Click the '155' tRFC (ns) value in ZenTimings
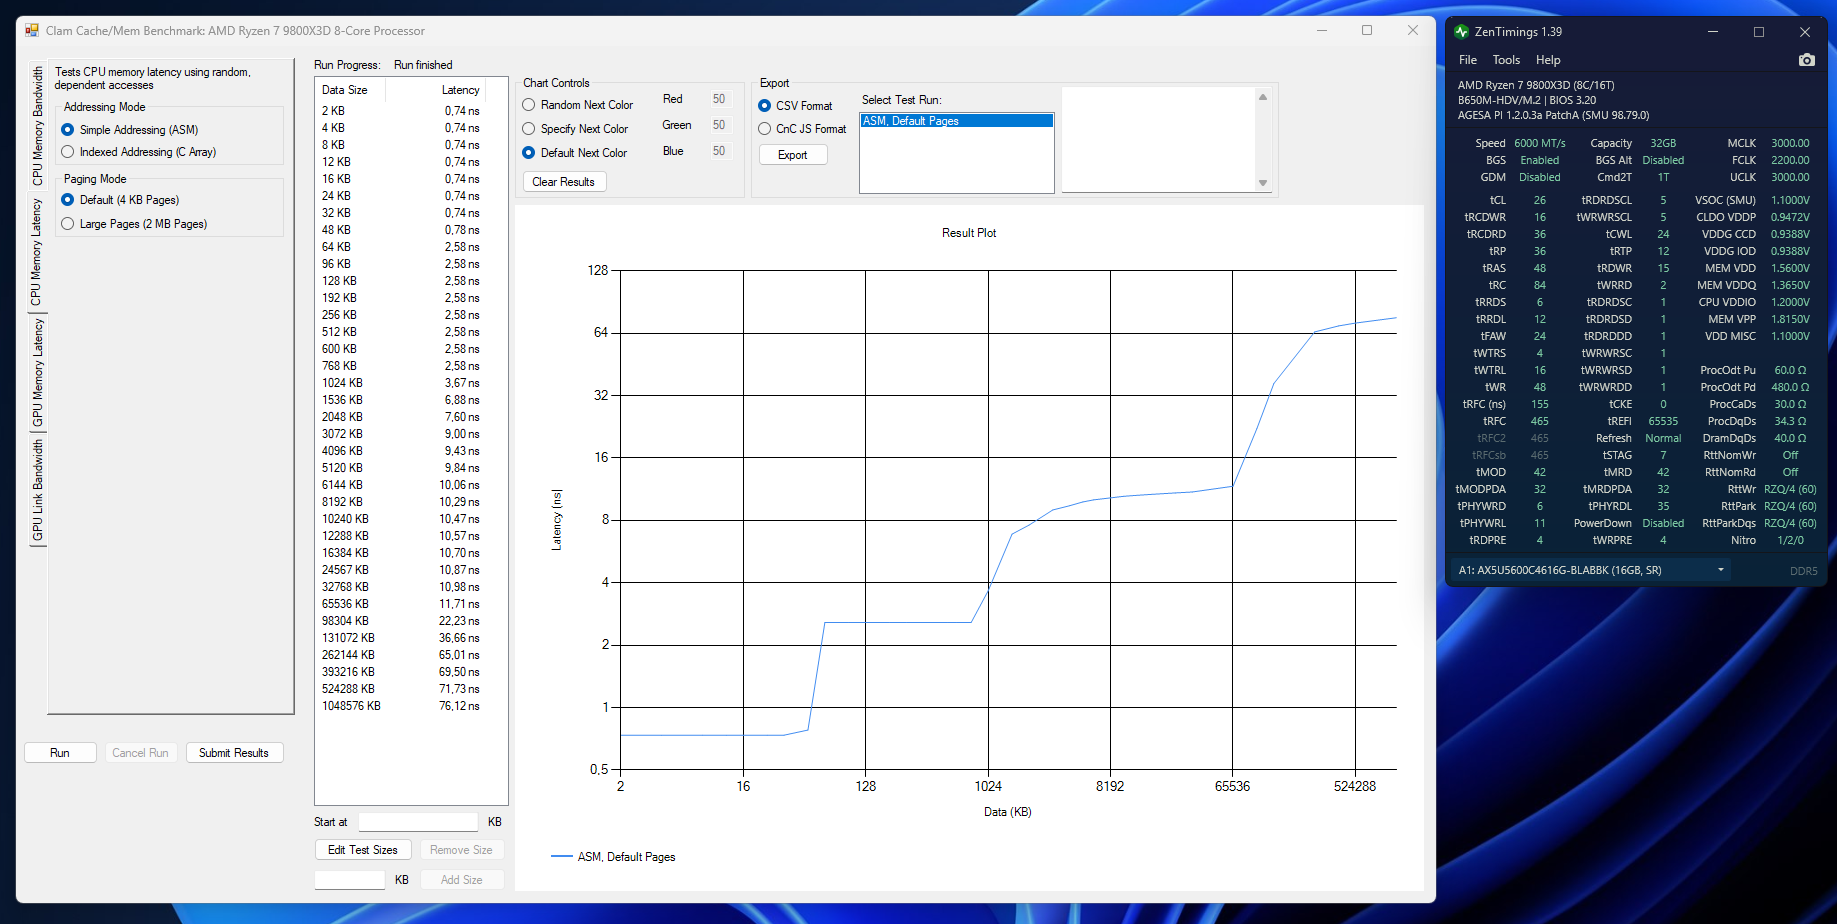1837x924 pixels. [x=1540, y=404]
